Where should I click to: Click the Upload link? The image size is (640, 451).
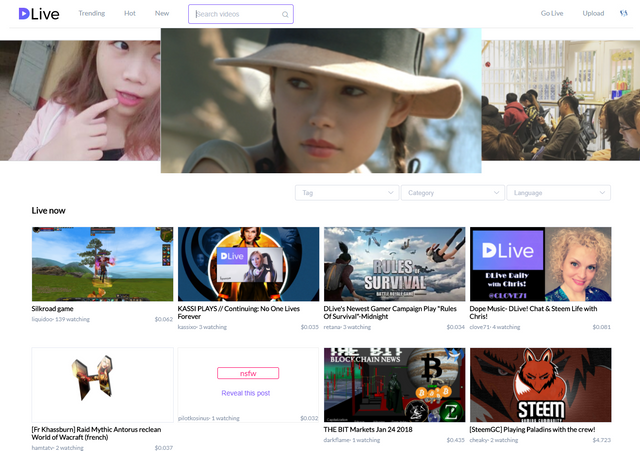pyautogui.click(x=593, y=13)
